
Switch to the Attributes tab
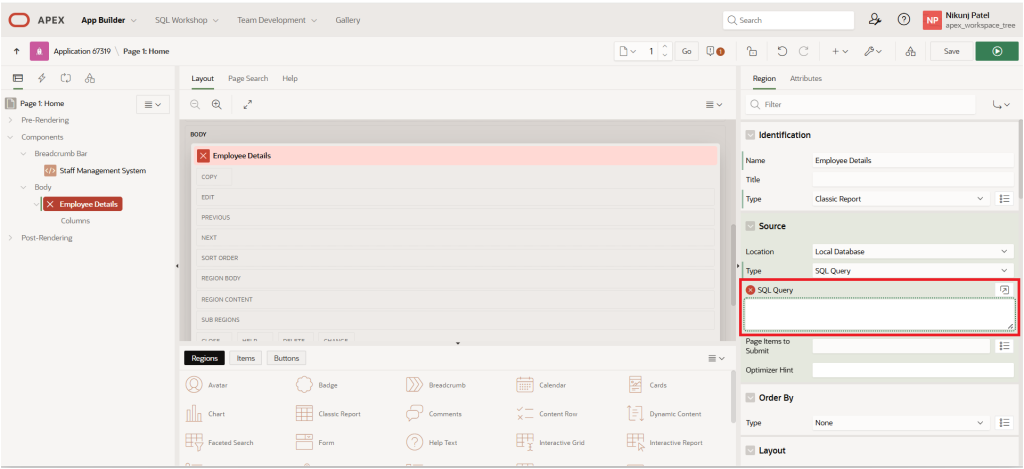tap(805, 78)
